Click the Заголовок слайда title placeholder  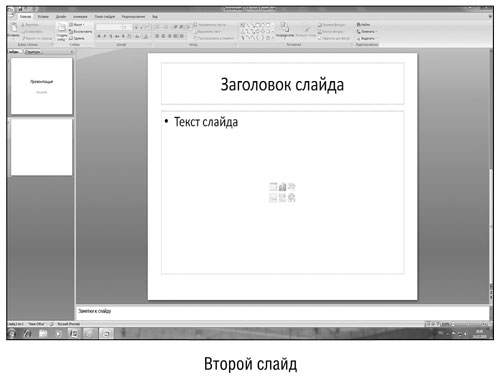(x=282, y=84)
